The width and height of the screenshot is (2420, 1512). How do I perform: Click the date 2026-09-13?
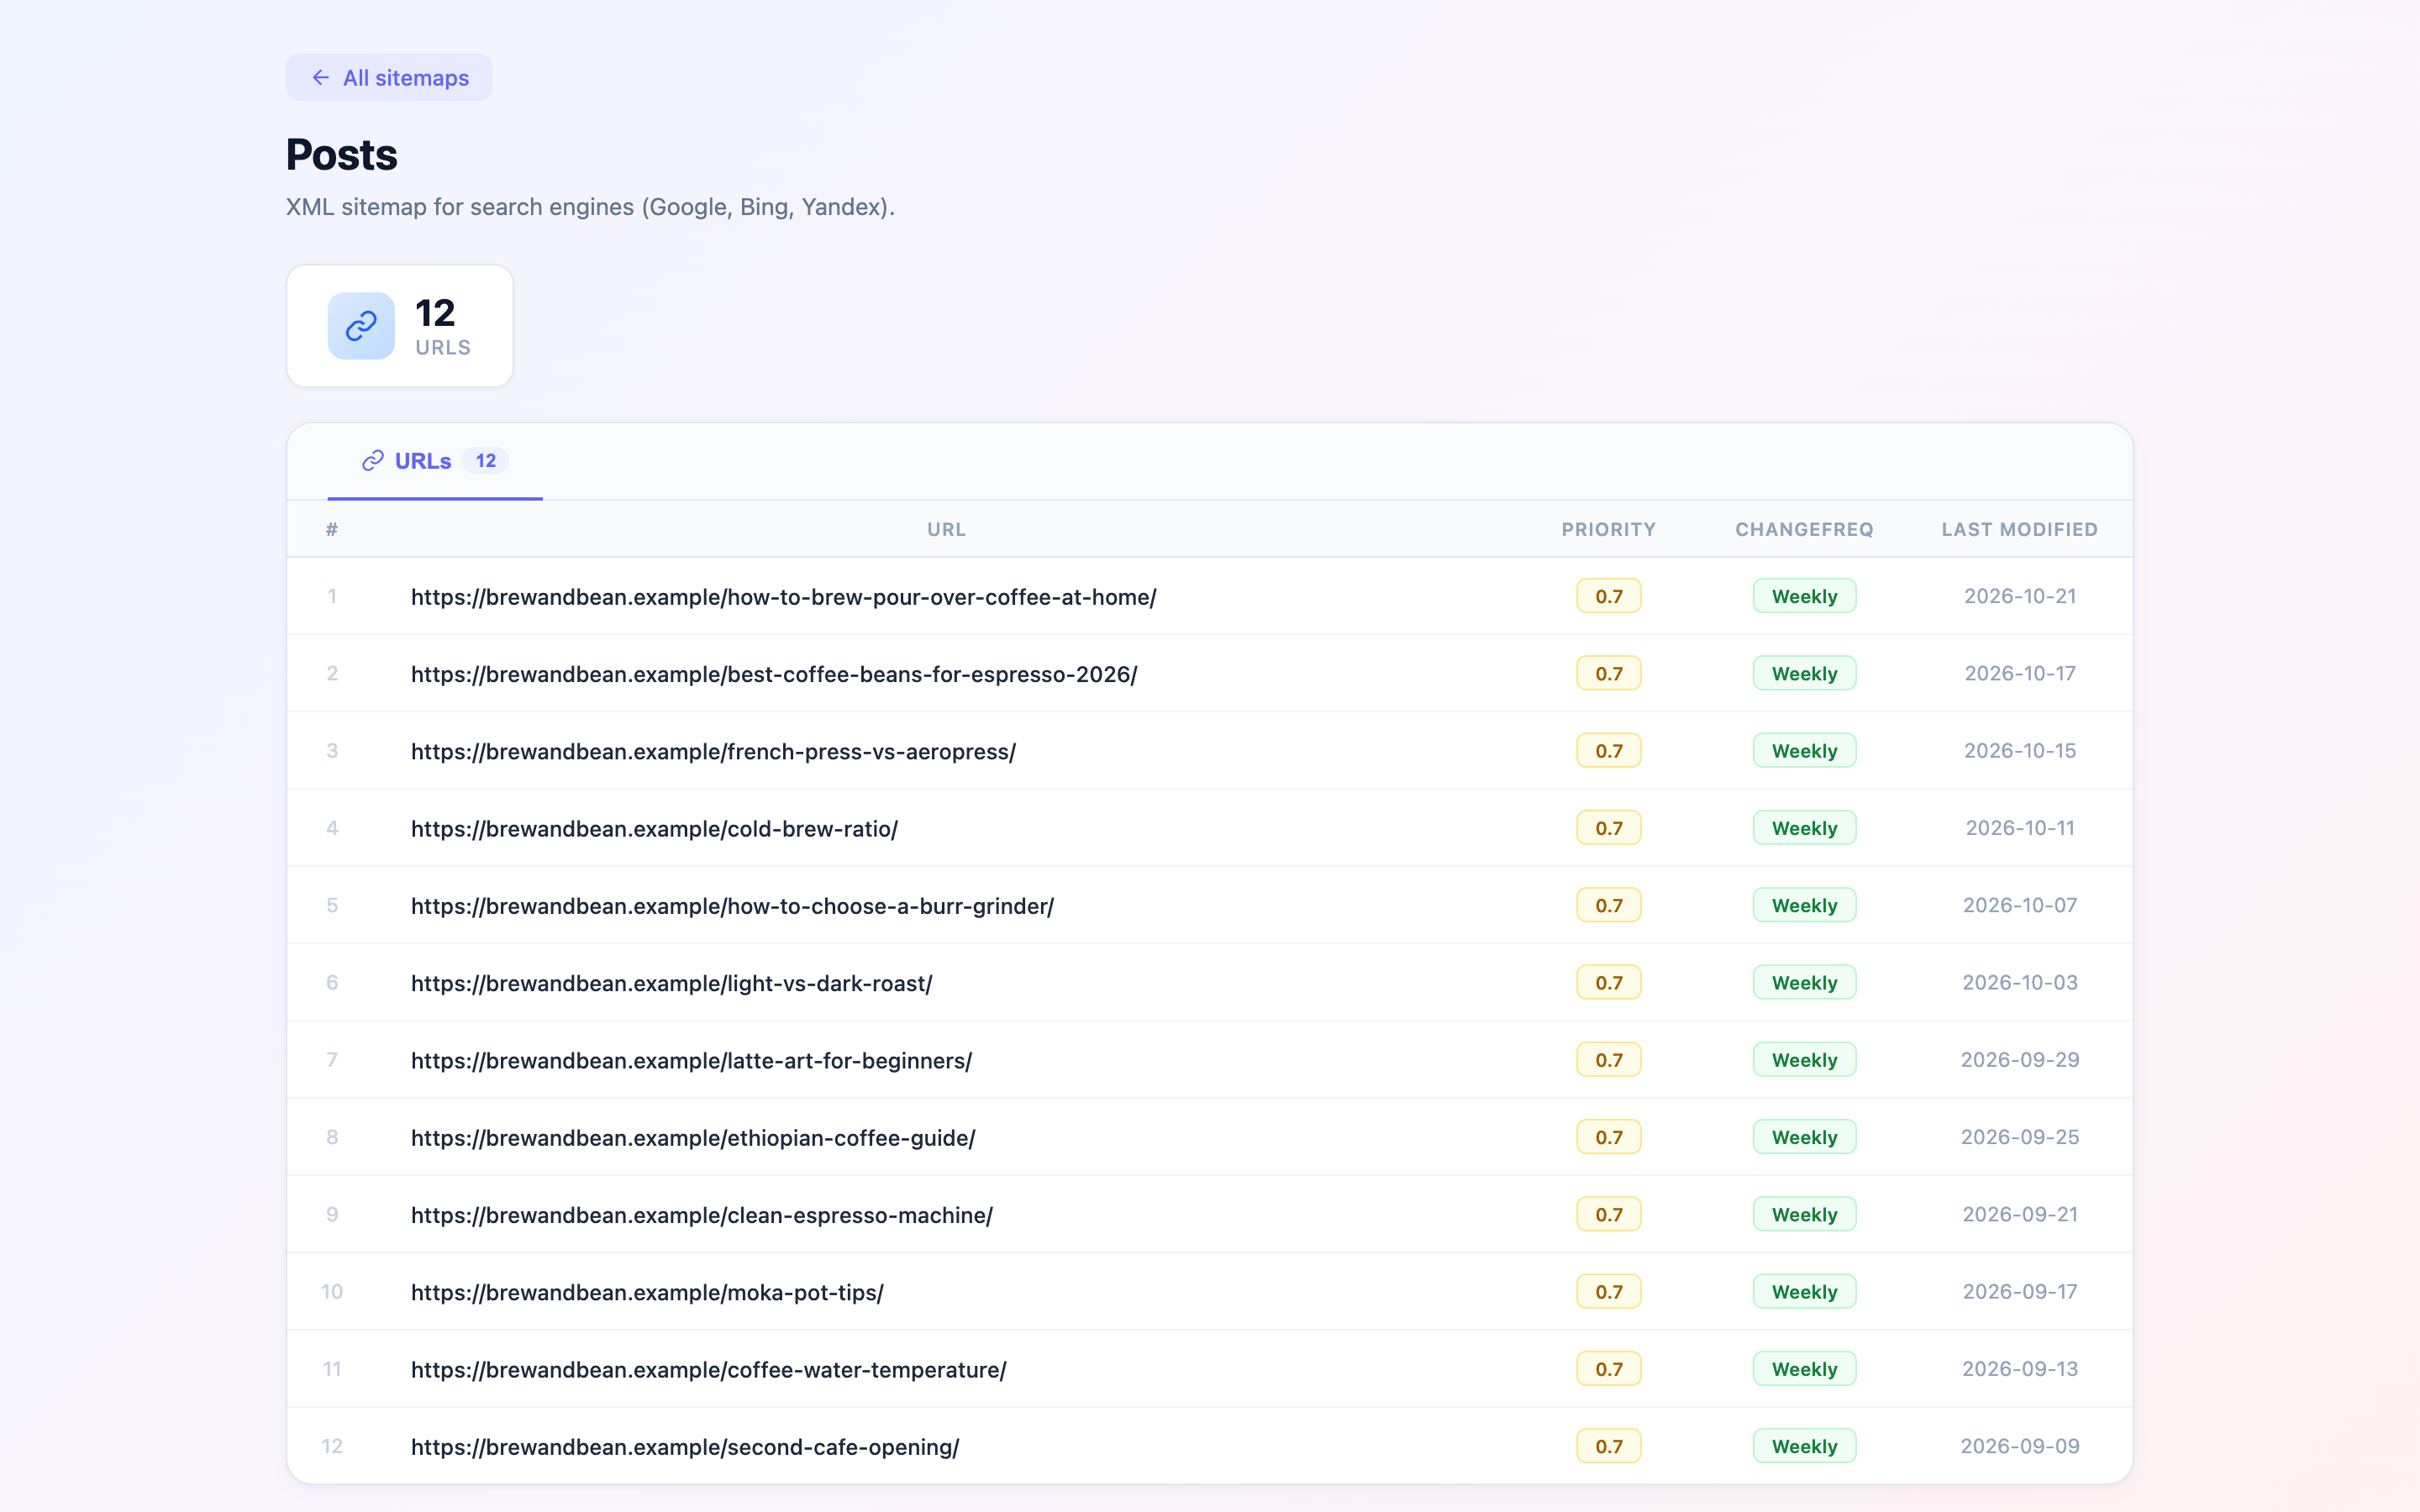point(2020,1369)
